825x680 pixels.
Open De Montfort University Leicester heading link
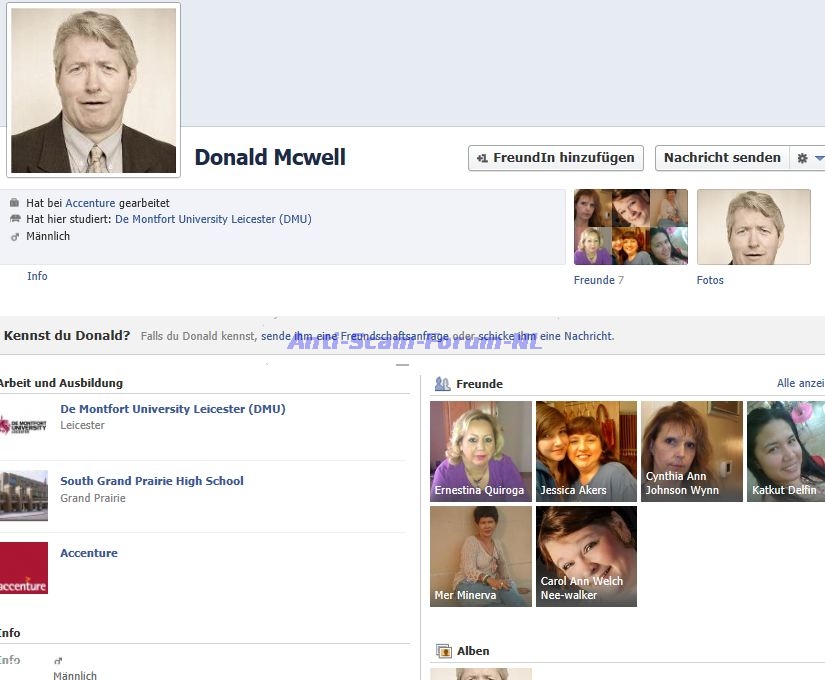pos(173,409)
